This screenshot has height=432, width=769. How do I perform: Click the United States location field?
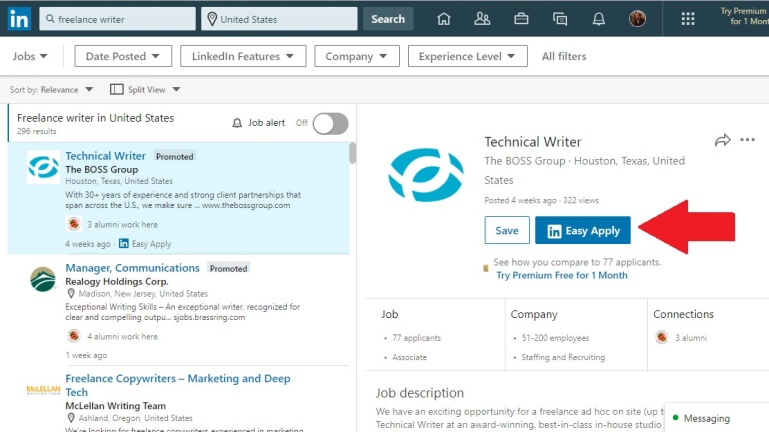tap(279, 19)
